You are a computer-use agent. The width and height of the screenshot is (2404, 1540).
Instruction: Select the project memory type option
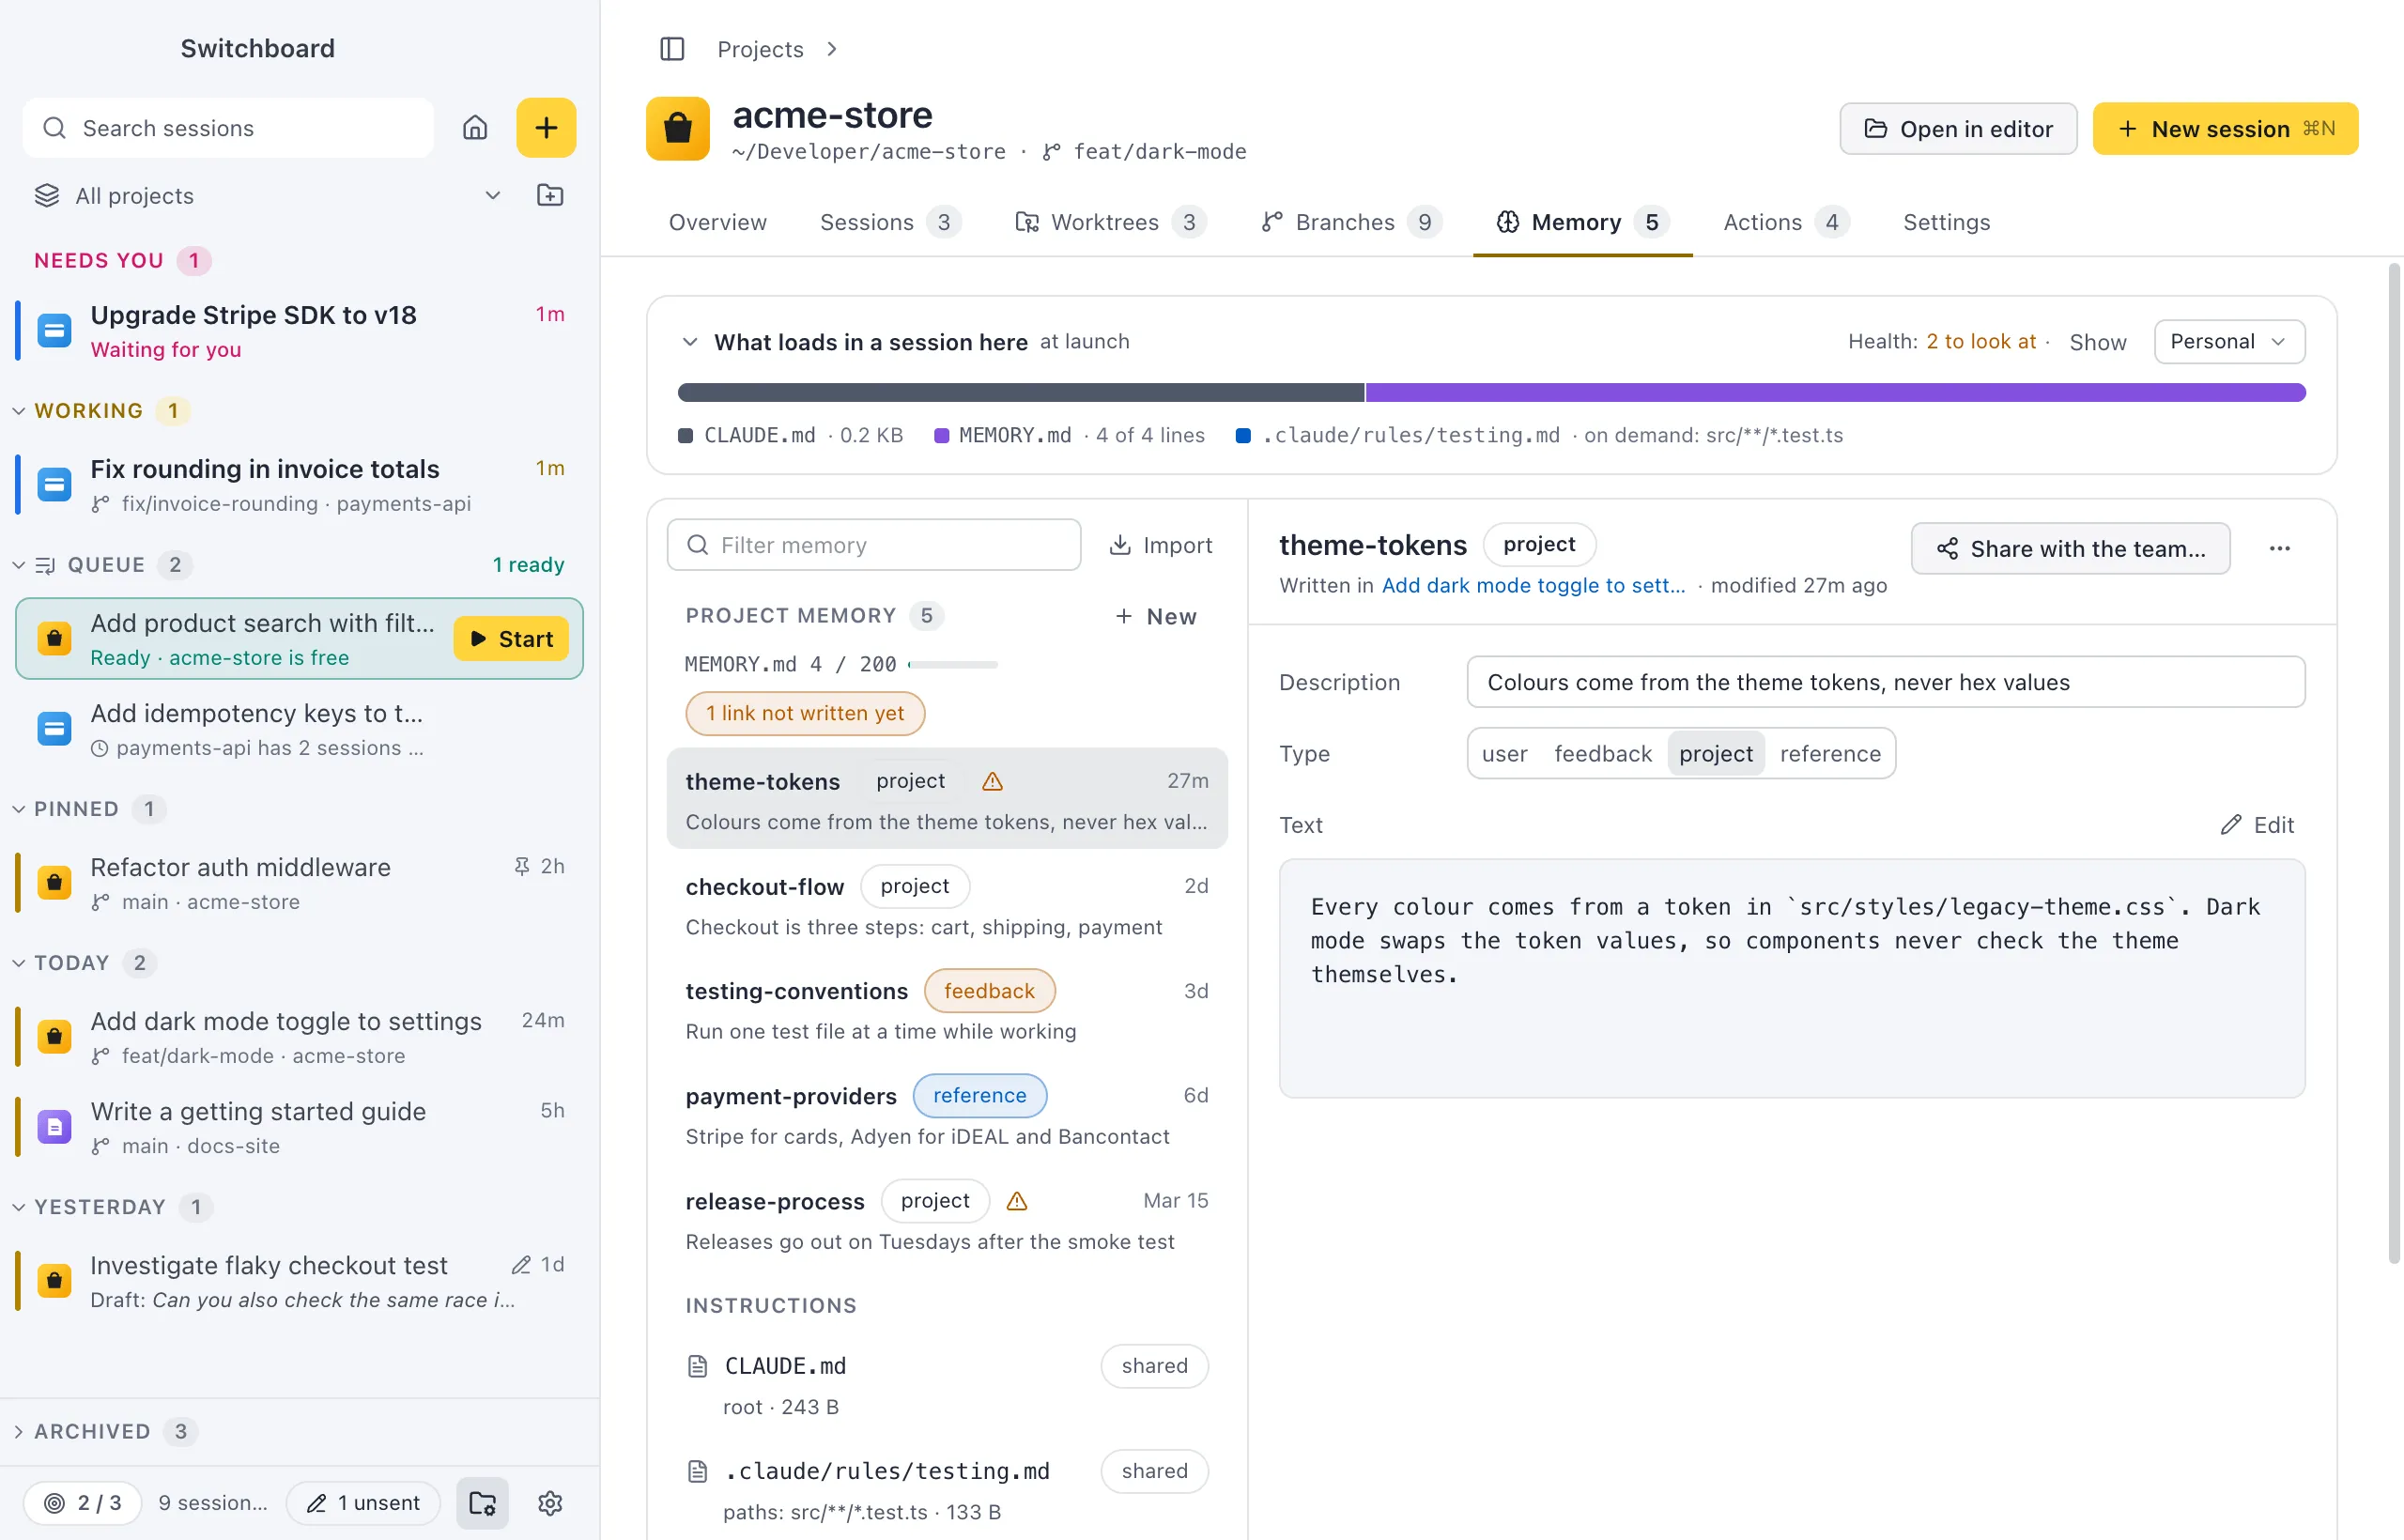[x=1716, y=754]
